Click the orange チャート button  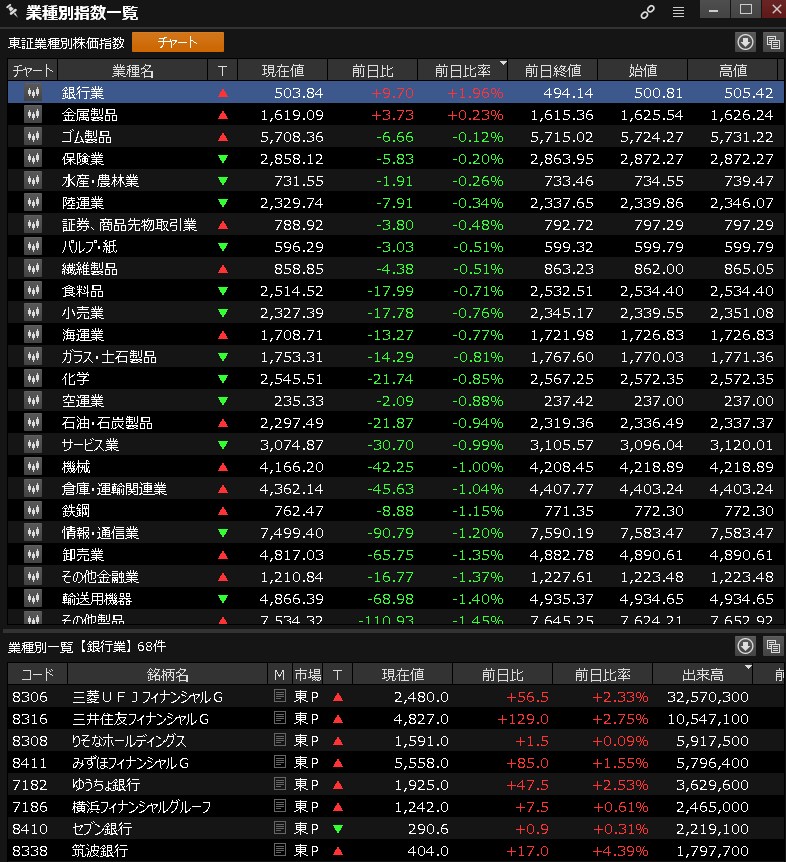178,42
